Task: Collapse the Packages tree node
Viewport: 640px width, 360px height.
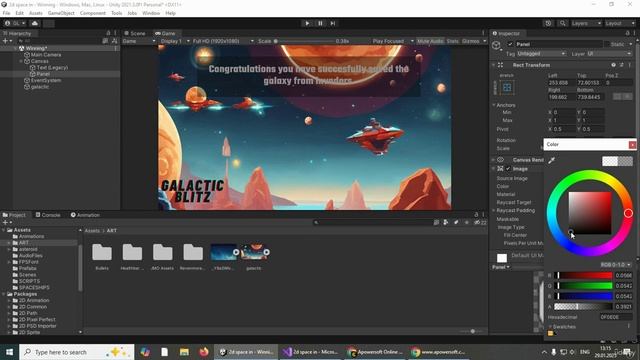Action: pos(4,294)
